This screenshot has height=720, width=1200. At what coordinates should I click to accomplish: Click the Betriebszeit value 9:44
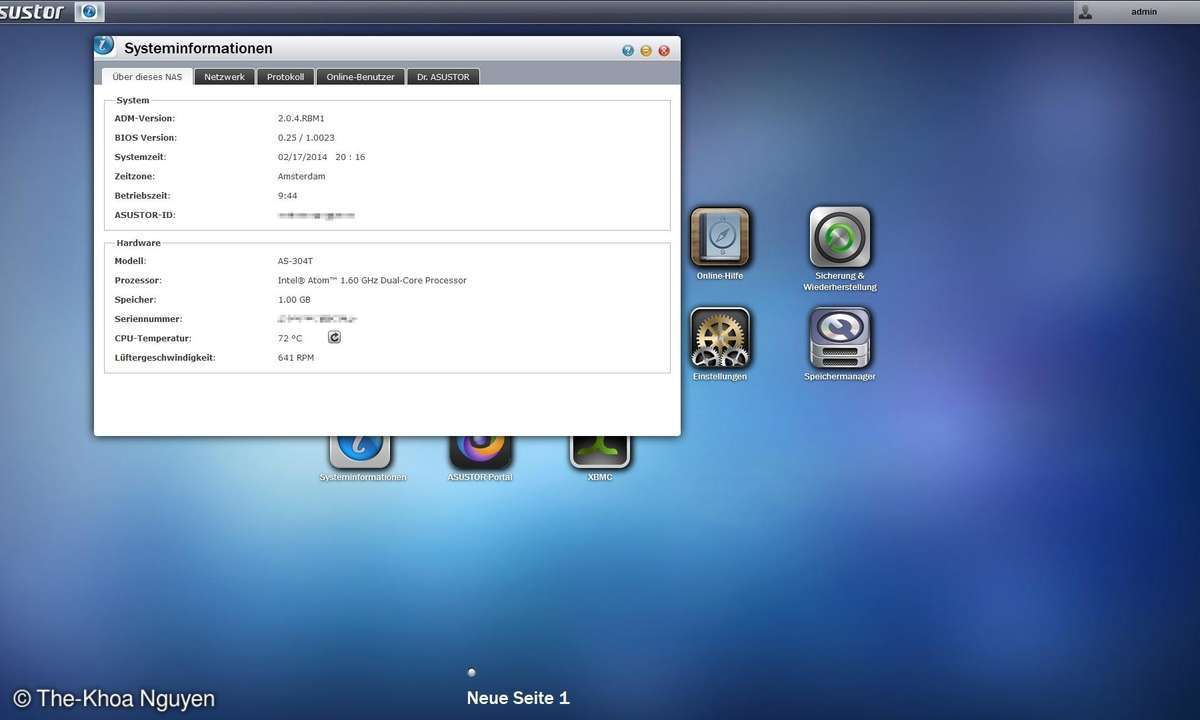[x=287, y=196]
